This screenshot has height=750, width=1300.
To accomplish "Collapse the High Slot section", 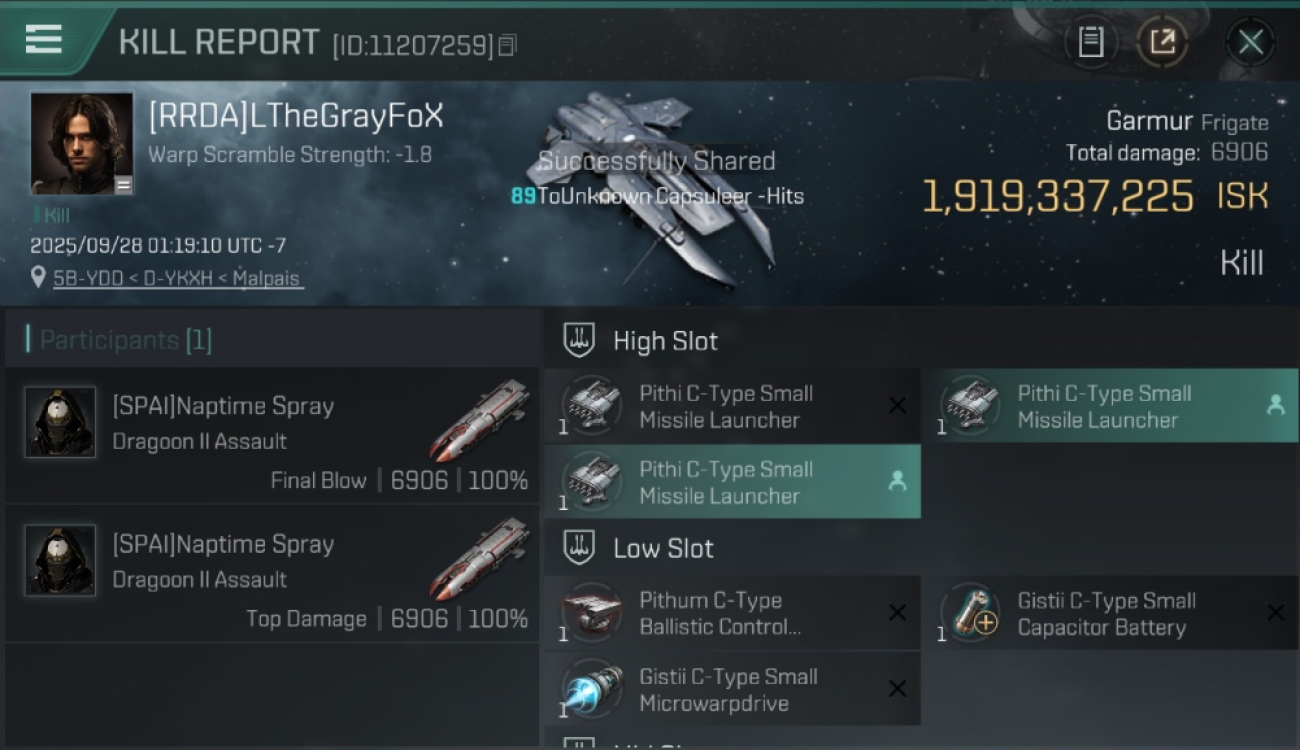I will coord(640,340).
